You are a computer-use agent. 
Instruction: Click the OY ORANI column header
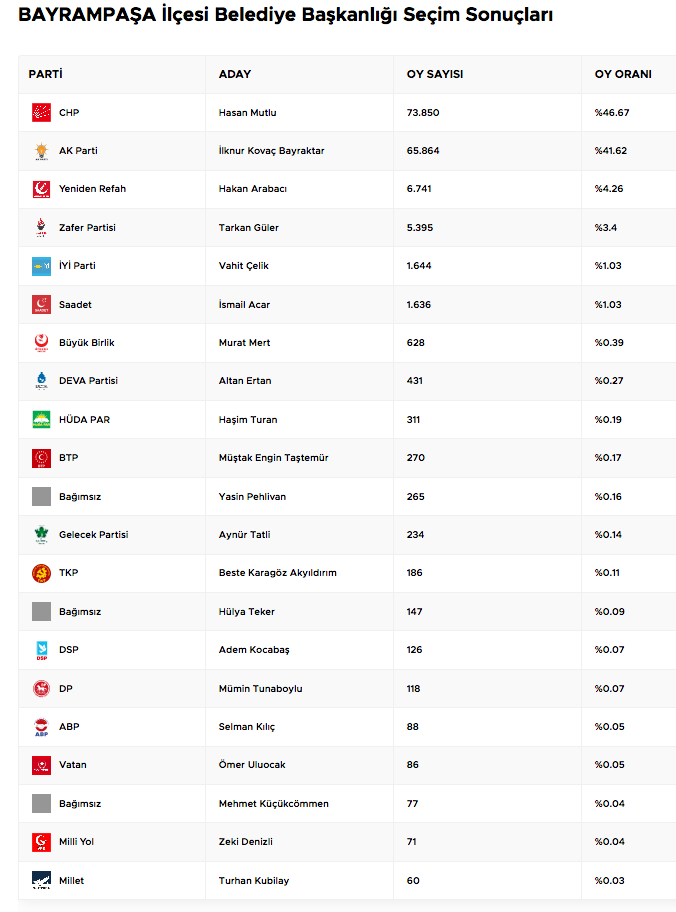(623, 74)
